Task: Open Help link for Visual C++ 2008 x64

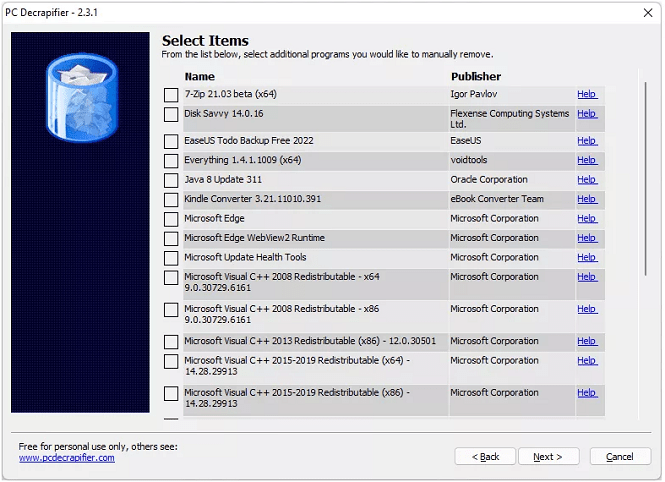Action: click(x=587, y=277)
